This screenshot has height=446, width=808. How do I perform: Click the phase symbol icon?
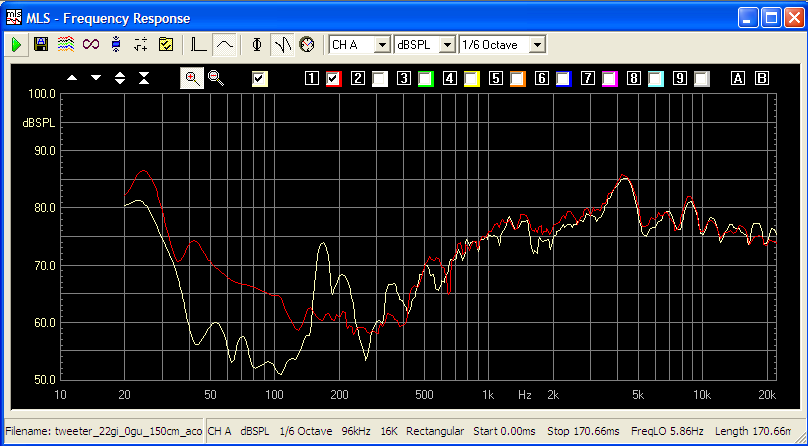(x=257, y=45)
